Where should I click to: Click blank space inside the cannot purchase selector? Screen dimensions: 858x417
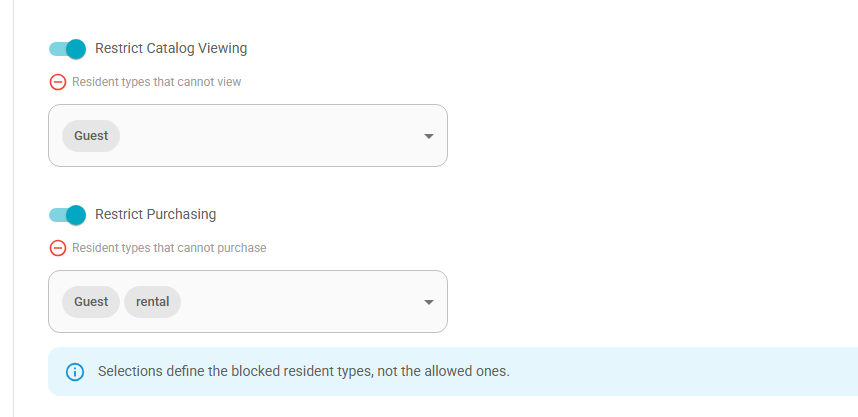(x=301, y=302)
